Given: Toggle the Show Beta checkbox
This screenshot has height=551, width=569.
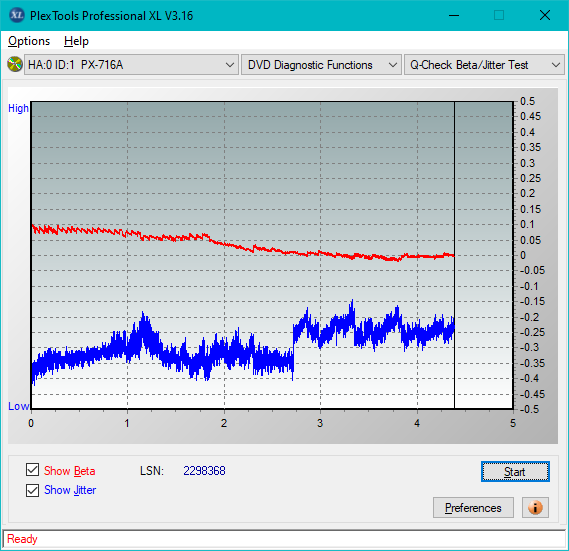Looking at the screenshot, I should [x=32, y=470].
